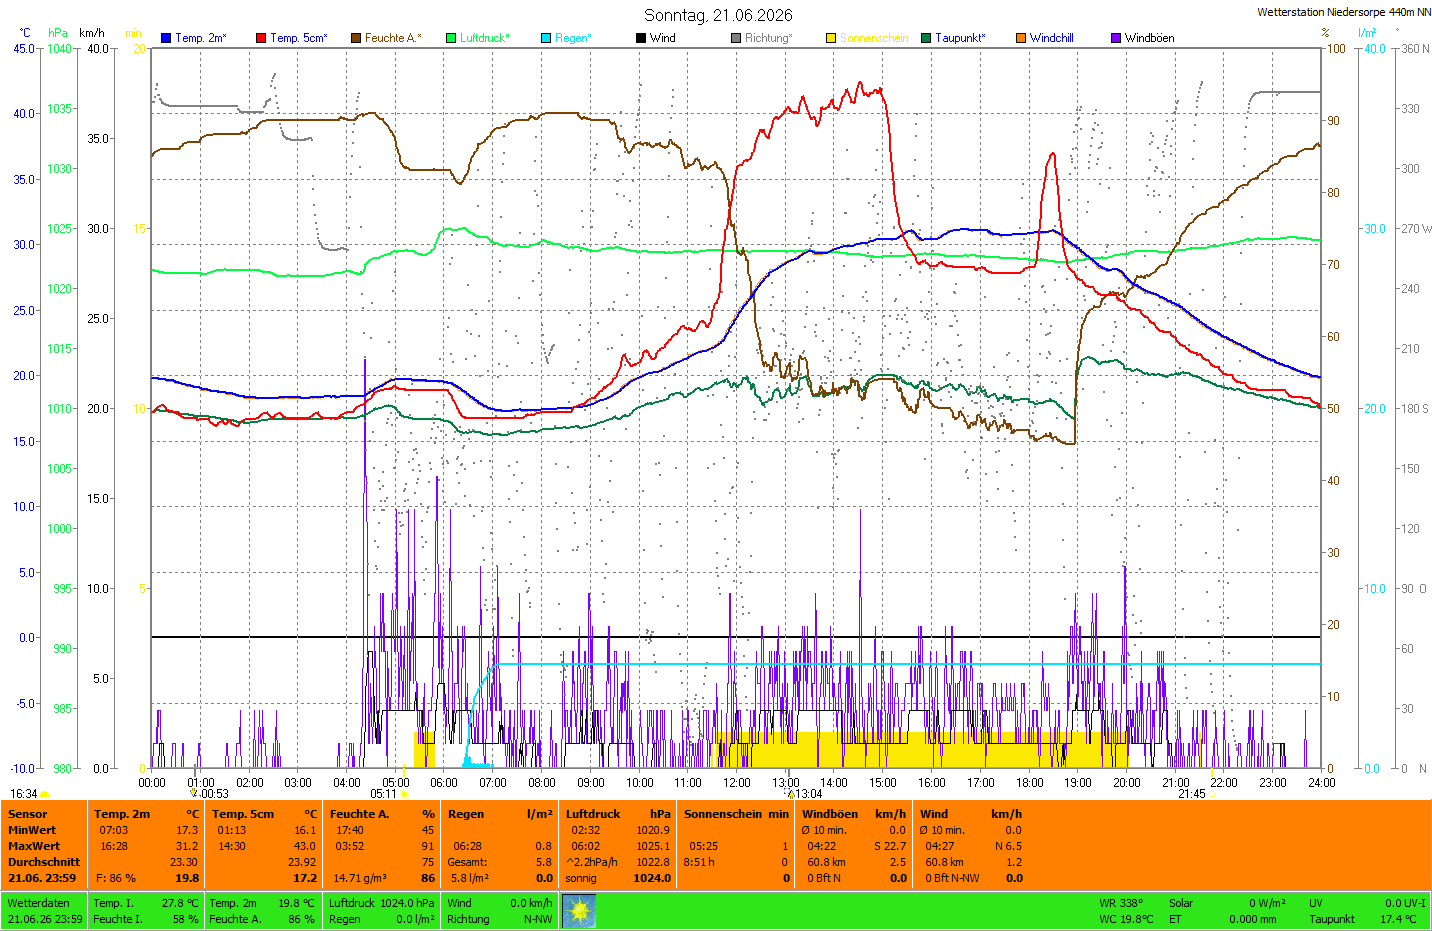Click the '1024.0 hPa' pressure reading

[407, 903]
